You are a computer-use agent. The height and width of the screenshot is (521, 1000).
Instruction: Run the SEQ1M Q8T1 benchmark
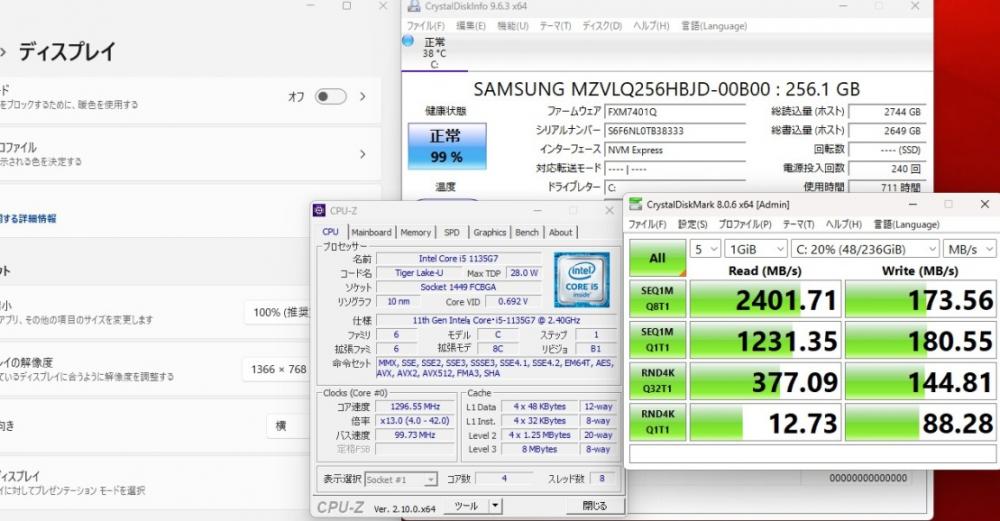click(x=658, y=298)
